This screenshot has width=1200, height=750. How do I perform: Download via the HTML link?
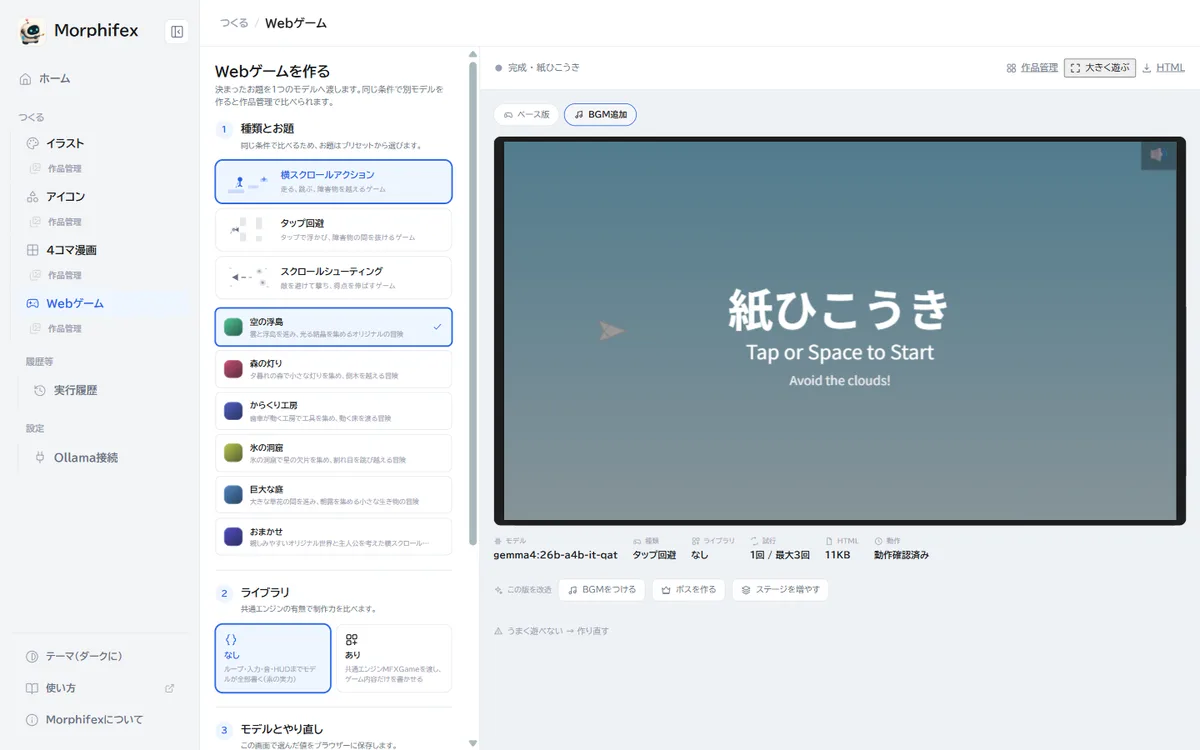tap(1163, 68)
